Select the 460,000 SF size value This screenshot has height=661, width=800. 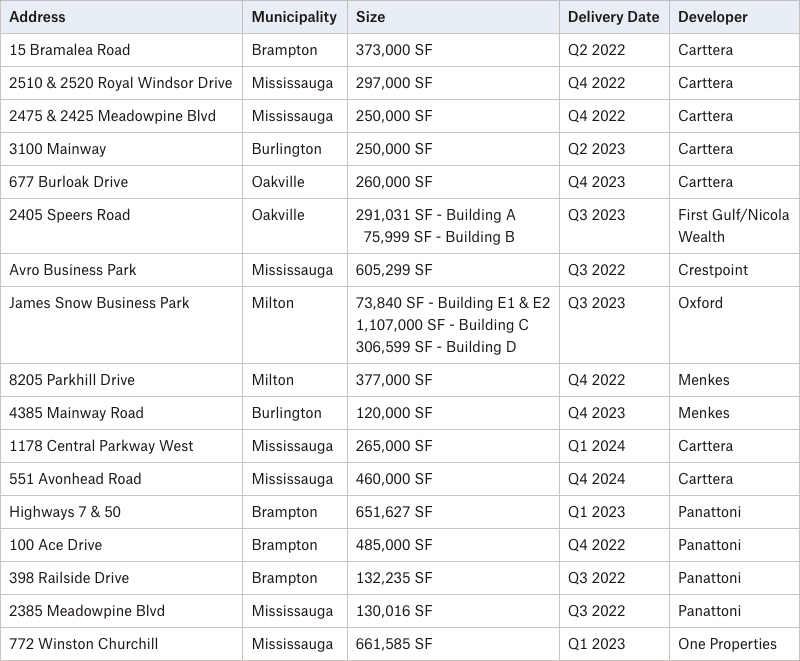(x=394, y=479)
